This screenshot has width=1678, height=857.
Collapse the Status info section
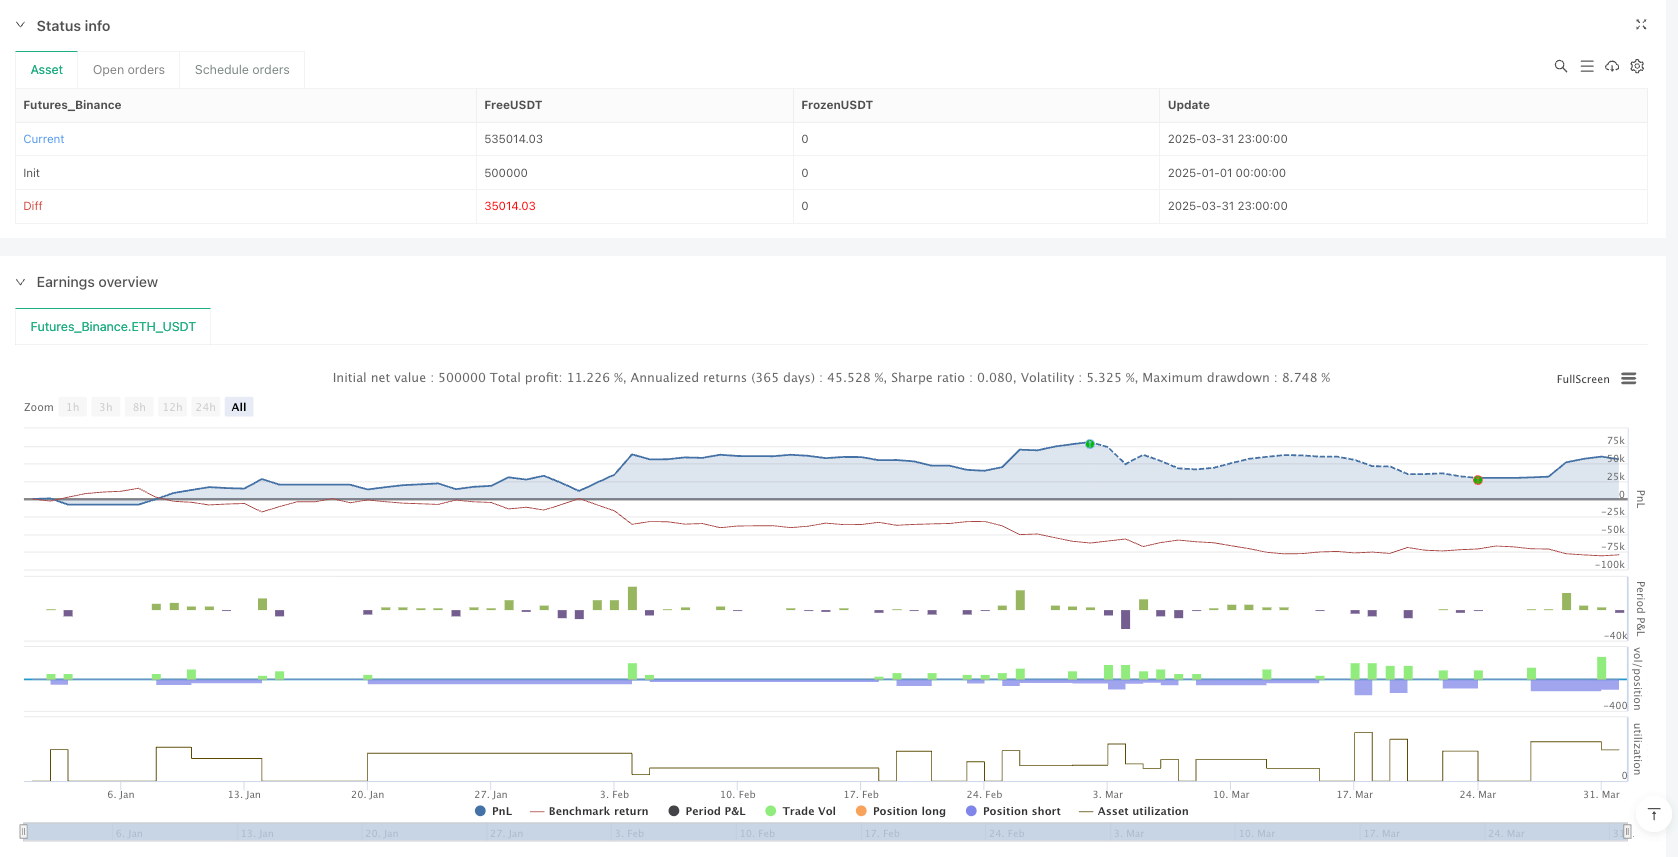[20, 26]
